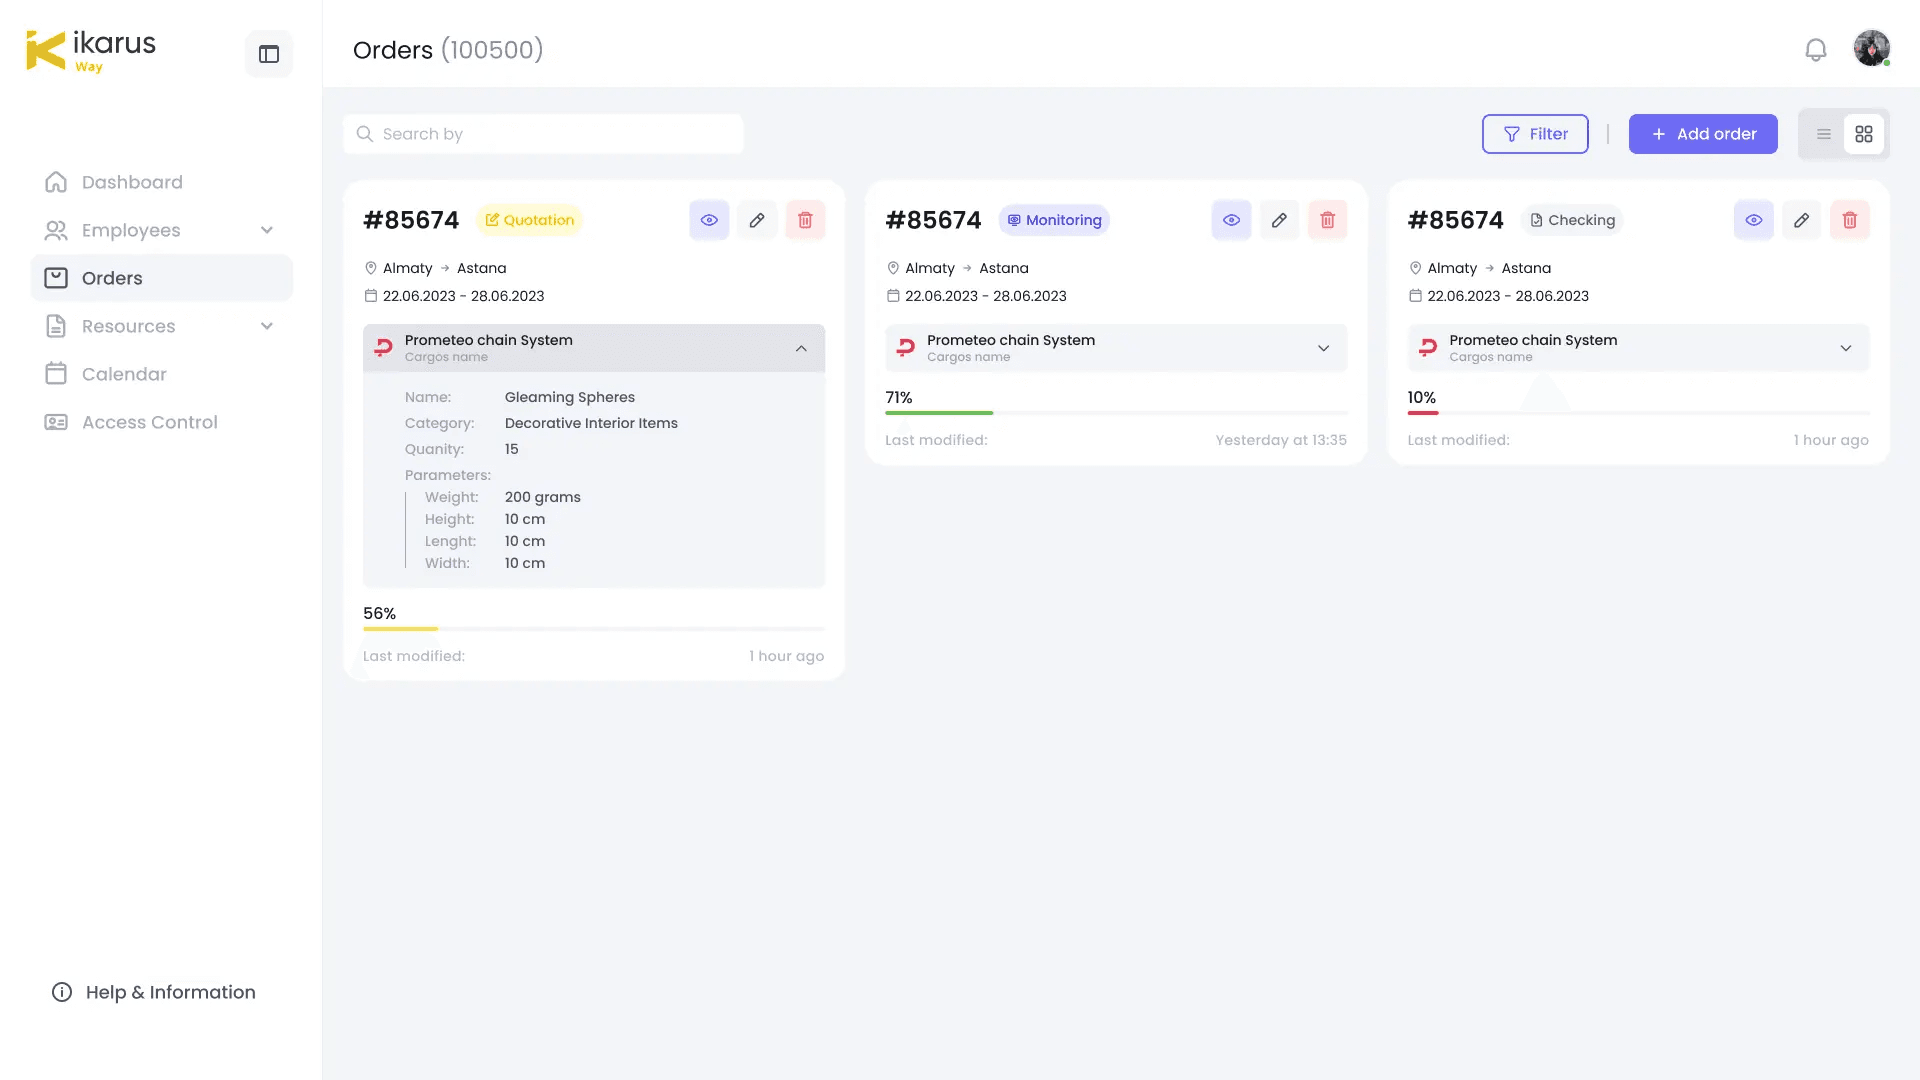This screenshot has width=1920, height=1080.
Task: Expand the Employees sidebar submenu
Action: 267,230
